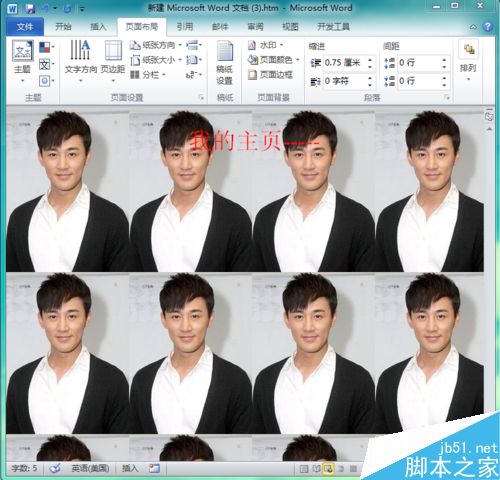The height and width of the screenshot is (480, 500).
Task: Switch to Print Layout view button
Action: [304, 469]
